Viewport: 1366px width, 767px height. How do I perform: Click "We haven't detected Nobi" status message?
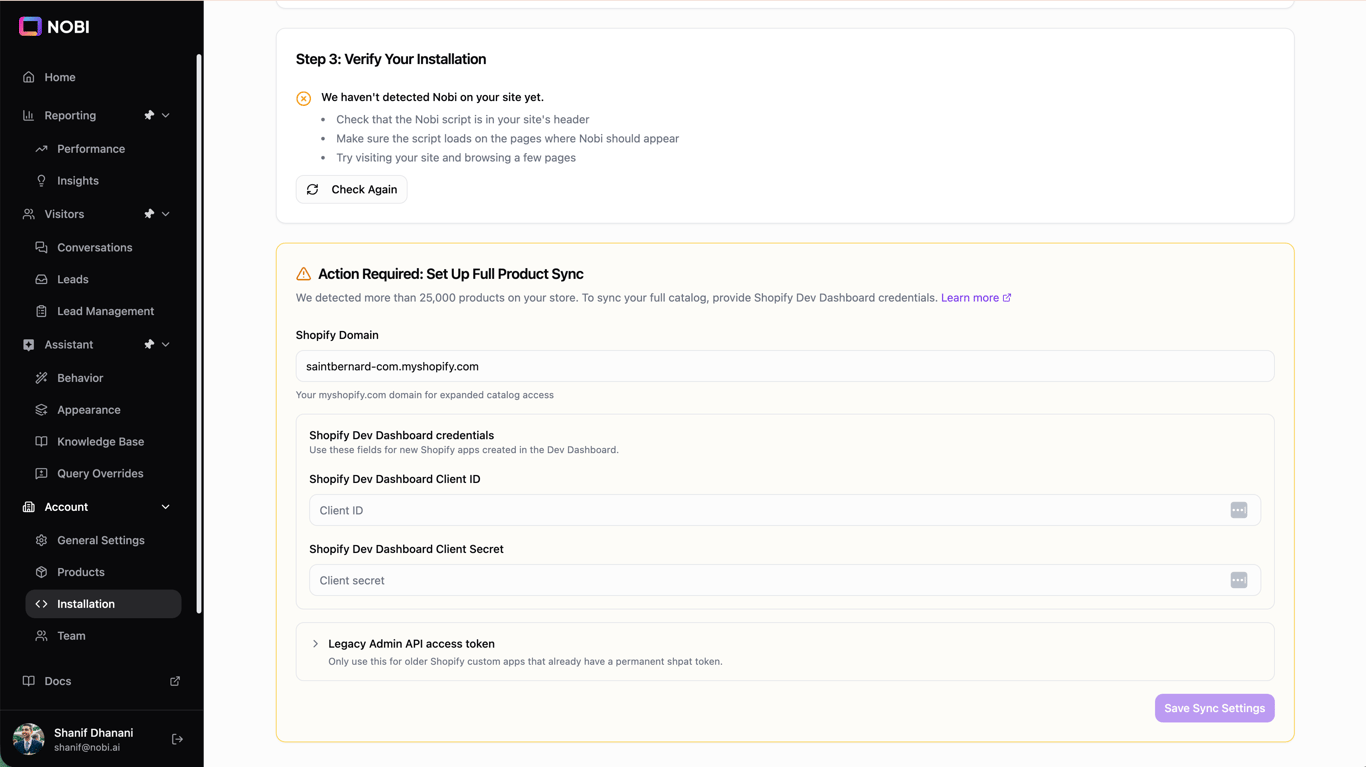[x=432, y=97]
